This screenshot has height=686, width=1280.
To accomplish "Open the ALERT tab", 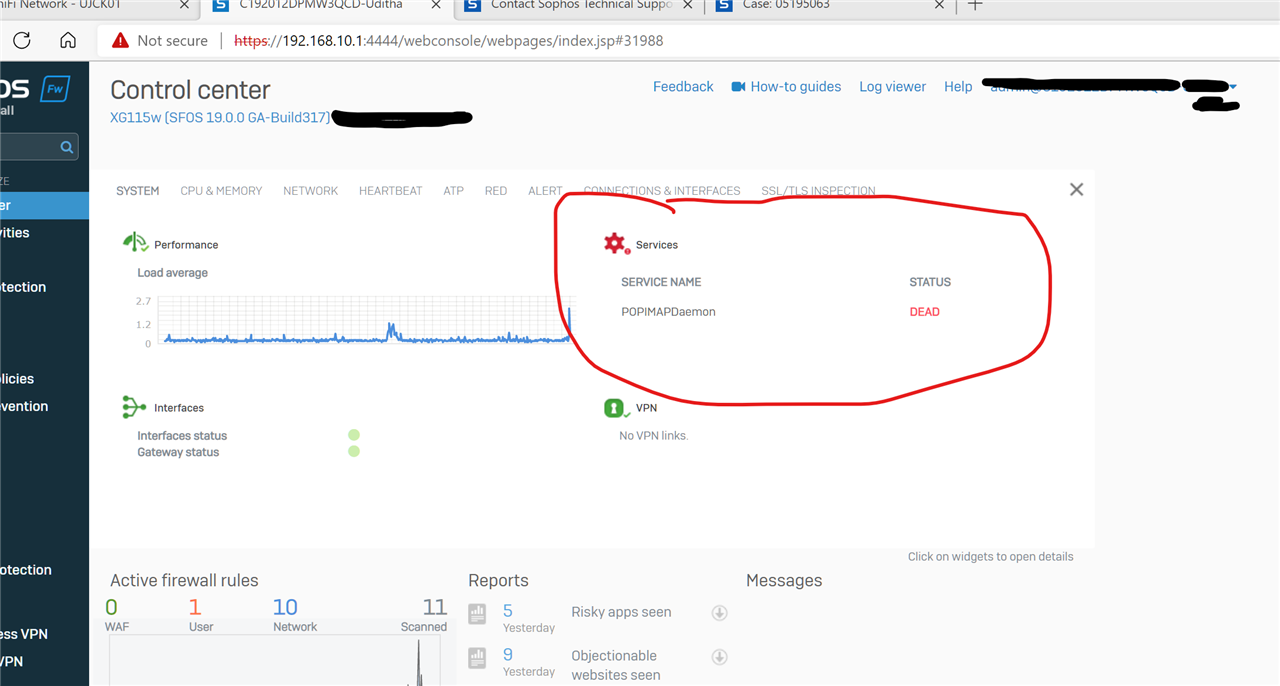I will pos(546,191).
